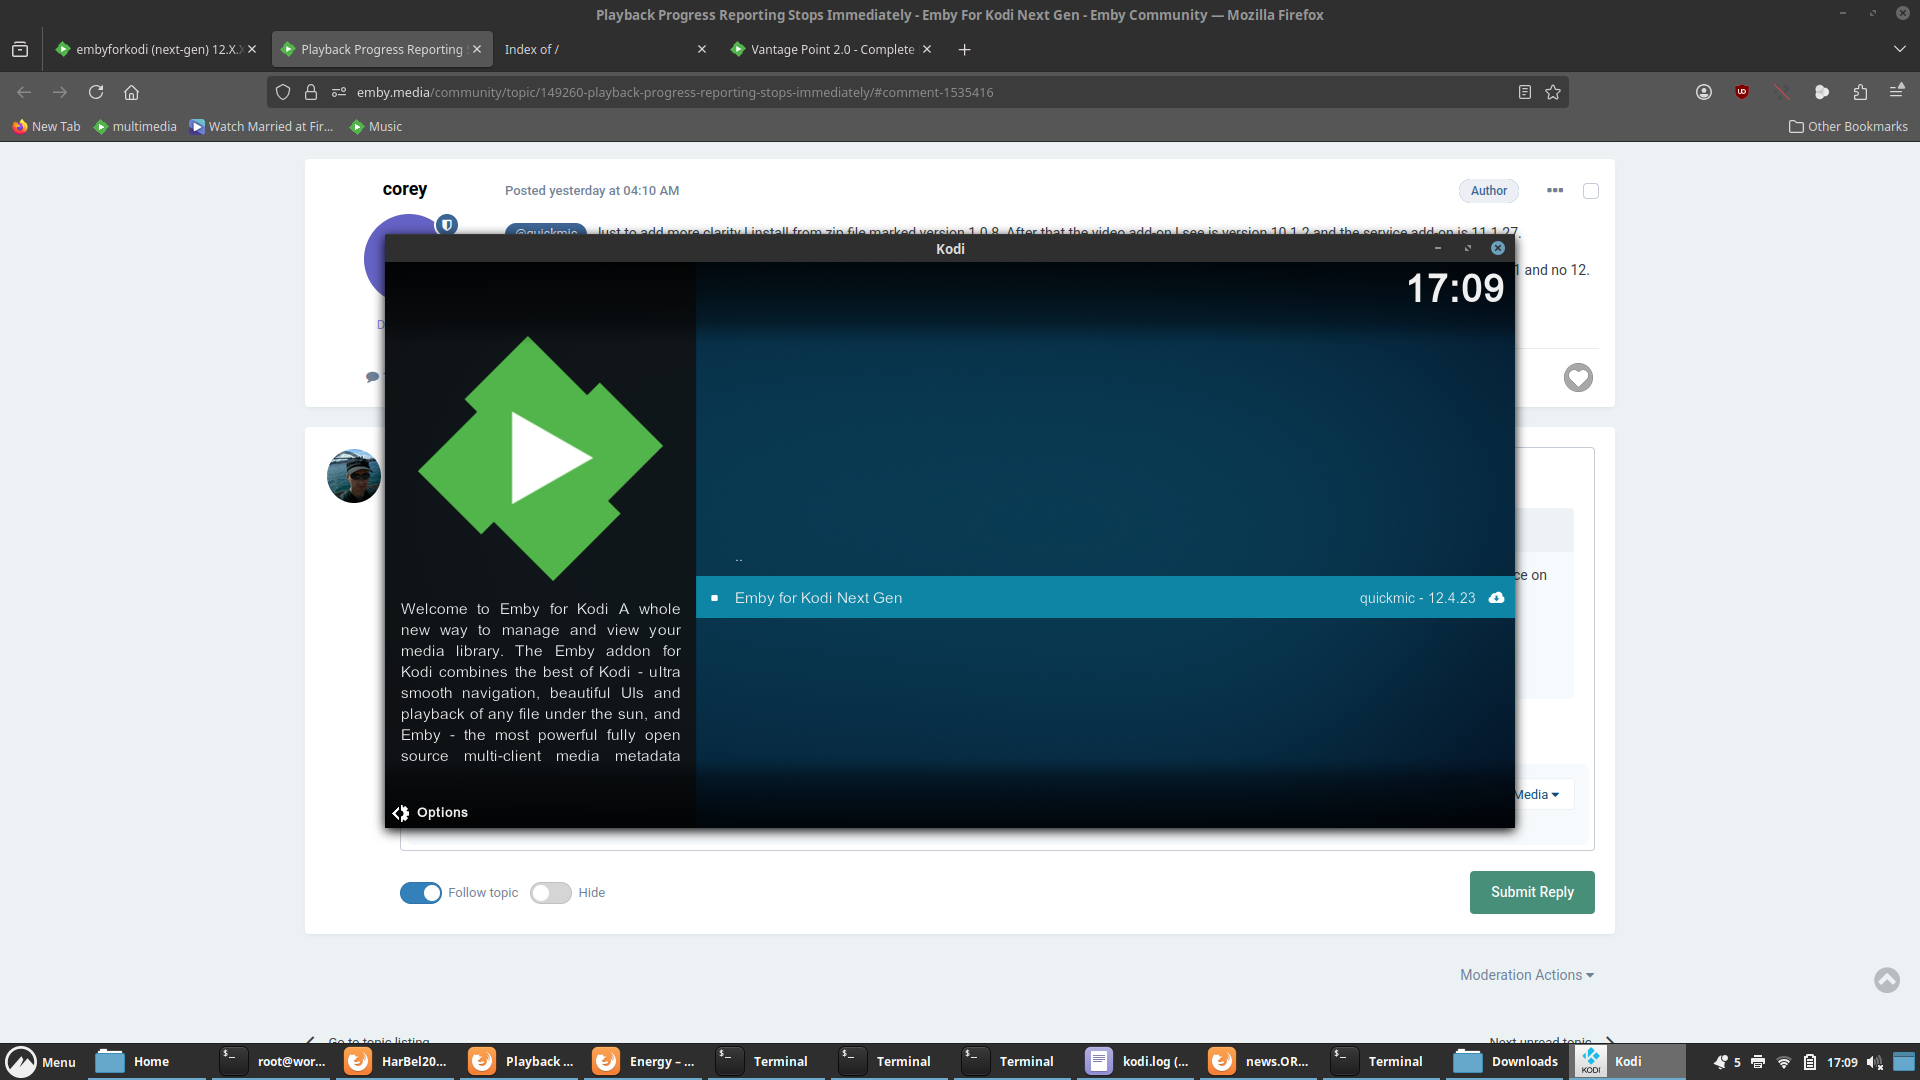Image resolution: width=1920 pixels, height=1080 pixels.
Task: Open the multimedia bookmark
Action: [x=135, y=126]
